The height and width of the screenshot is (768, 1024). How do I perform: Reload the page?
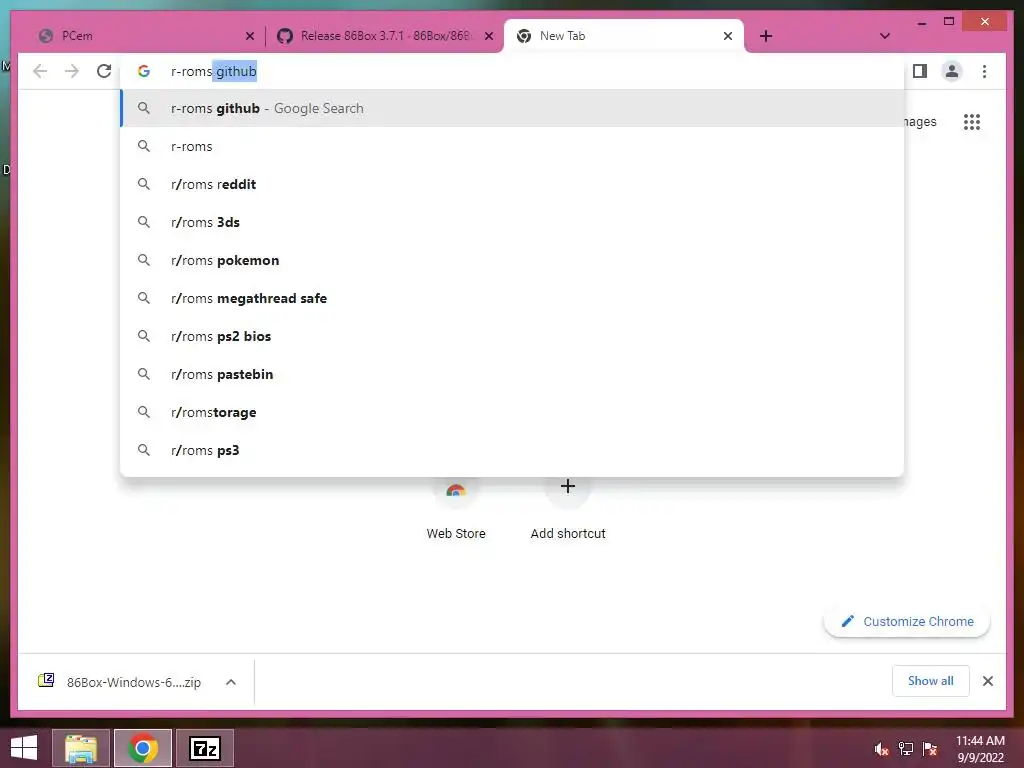[104, 71]
